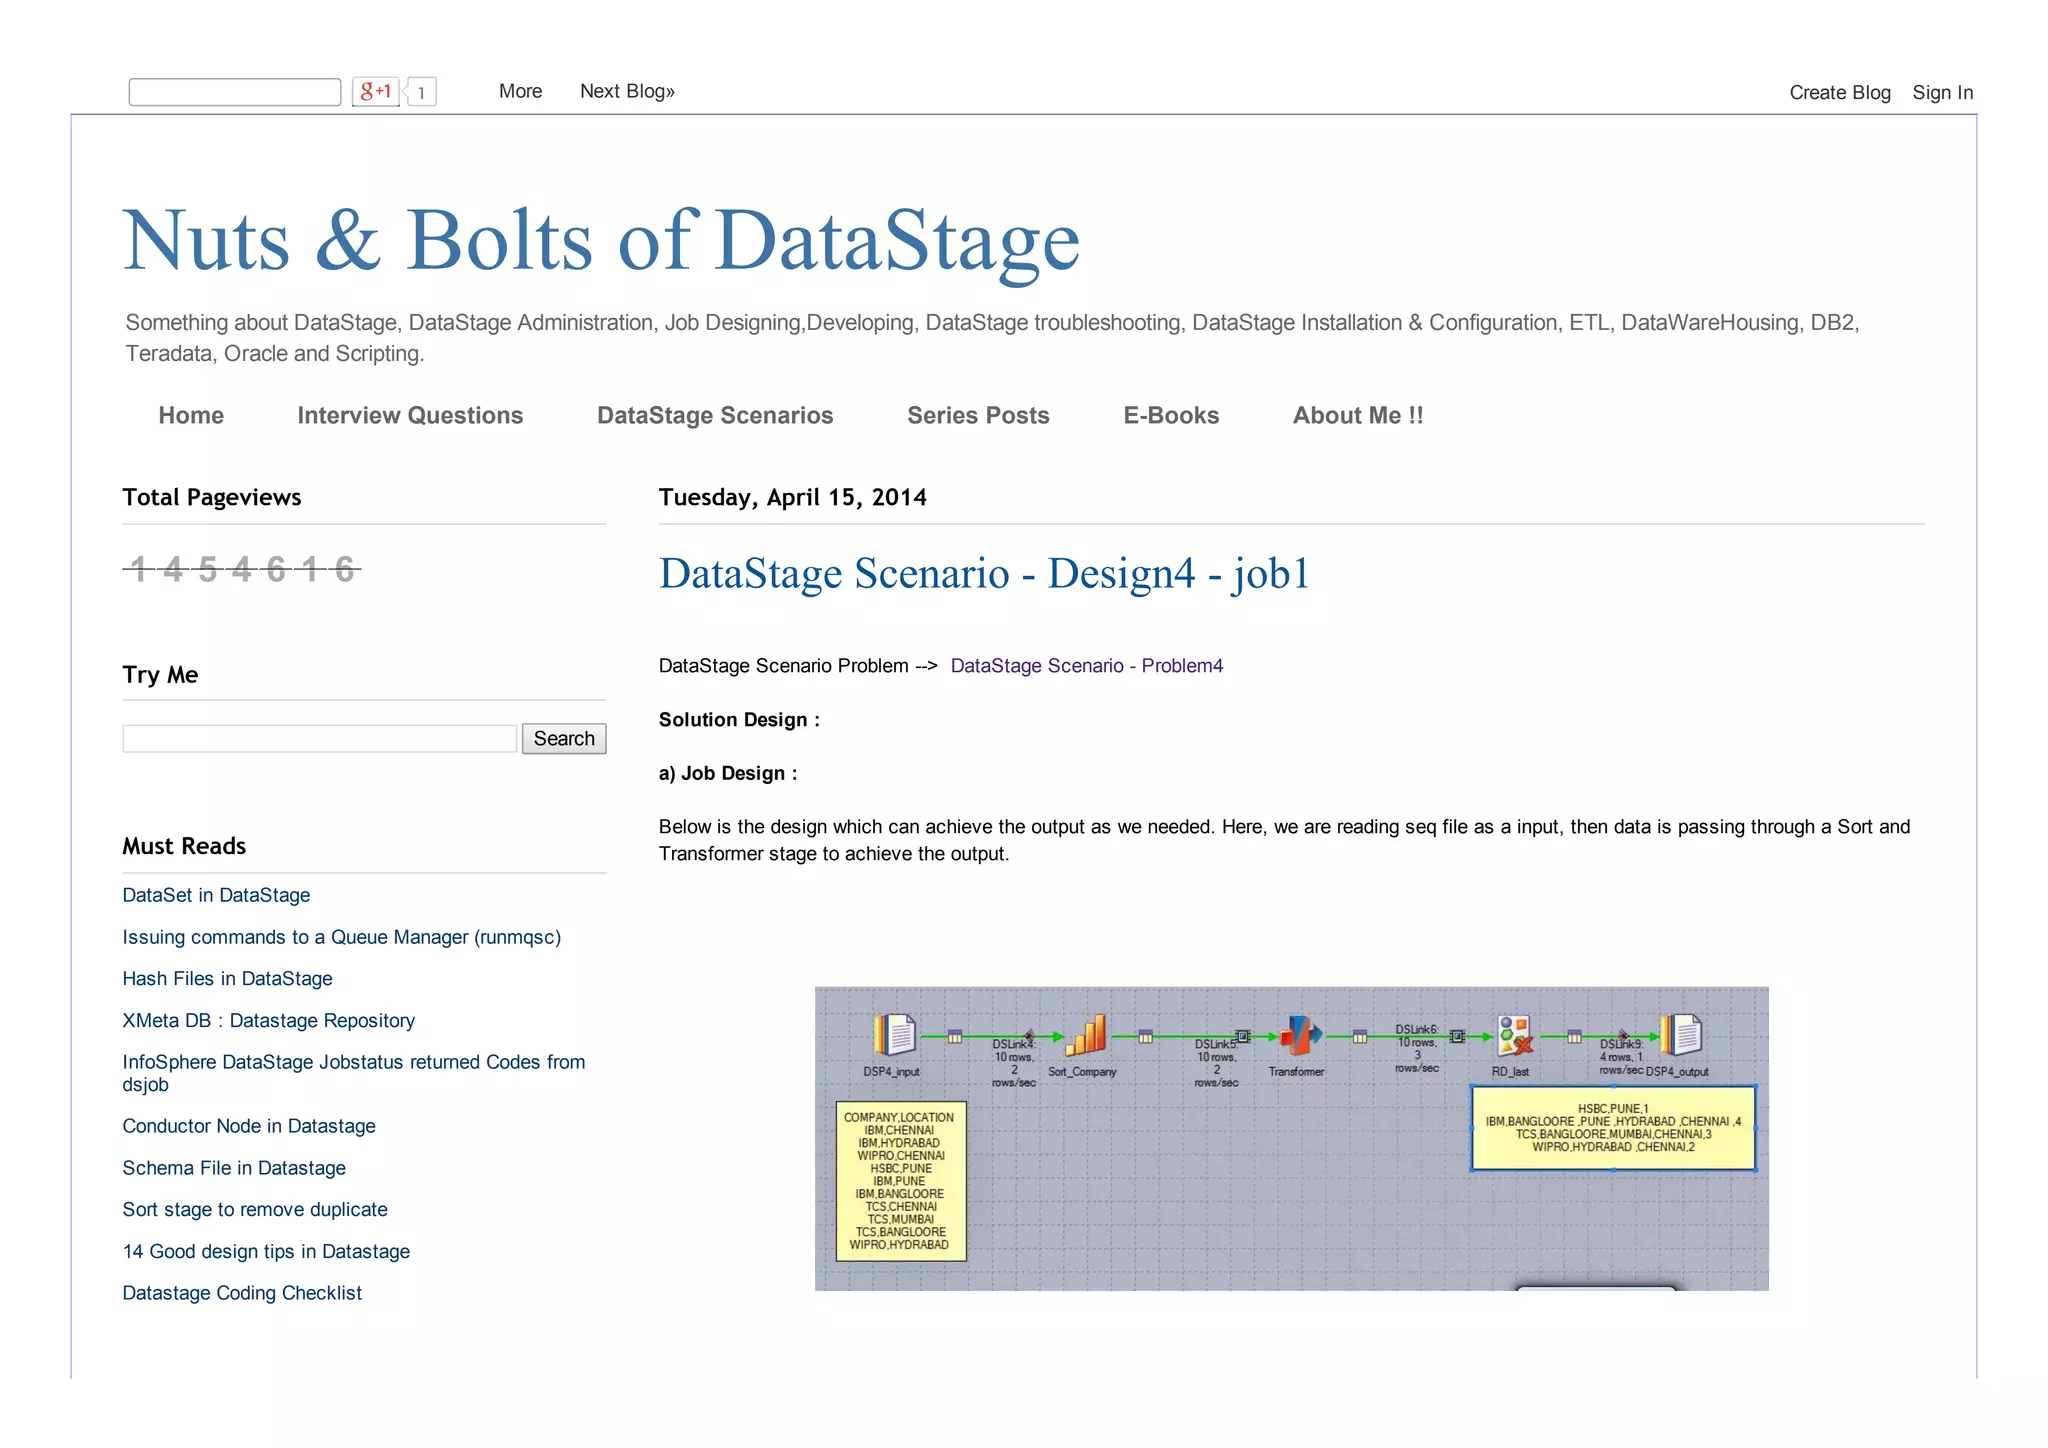Open the DataStage Scenario - Problem4 link
2048x1448 pixels.
click(x=1086, y=666)
